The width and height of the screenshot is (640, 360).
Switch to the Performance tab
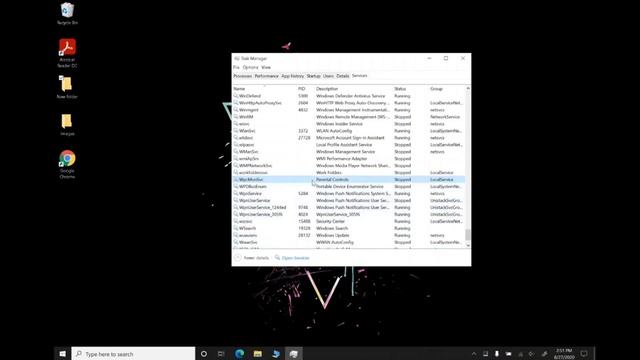coord(267,76)
